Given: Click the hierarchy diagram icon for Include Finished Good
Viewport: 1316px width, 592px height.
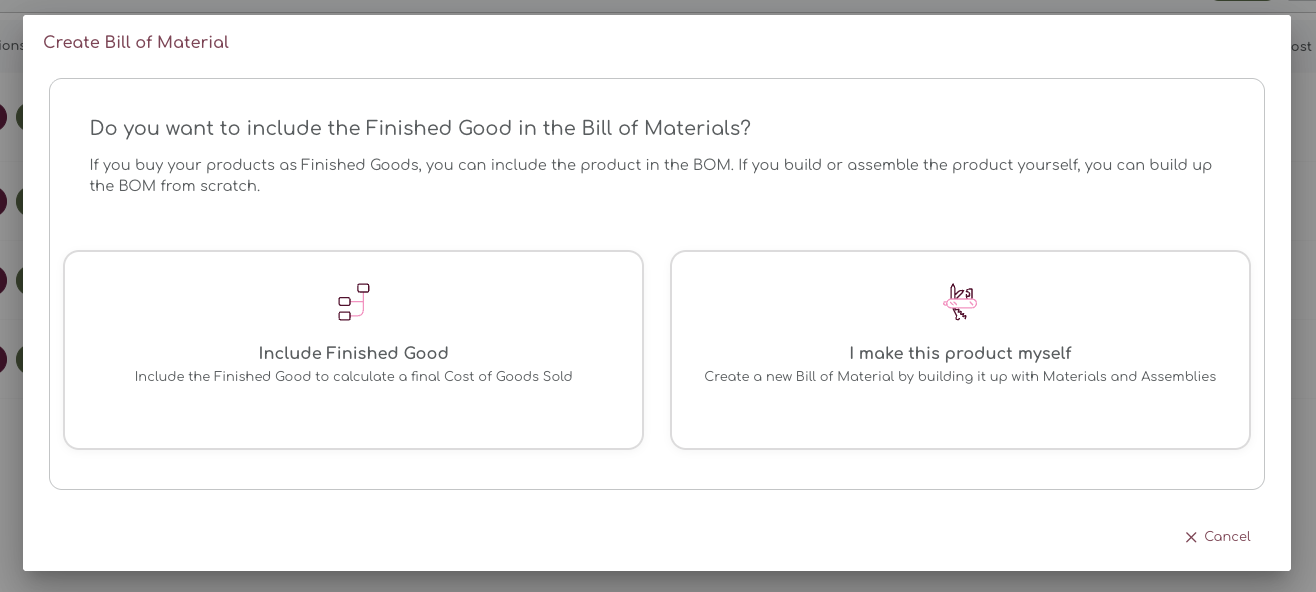Looking at the screenshot, I should (353, 302).
